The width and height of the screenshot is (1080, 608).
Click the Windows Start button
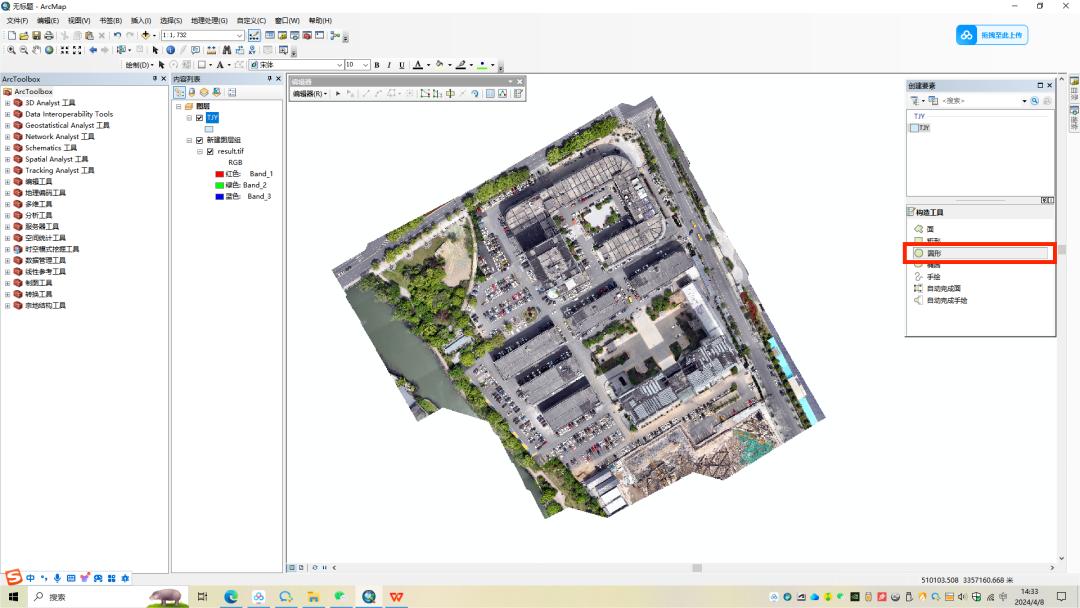click(13, 597)
